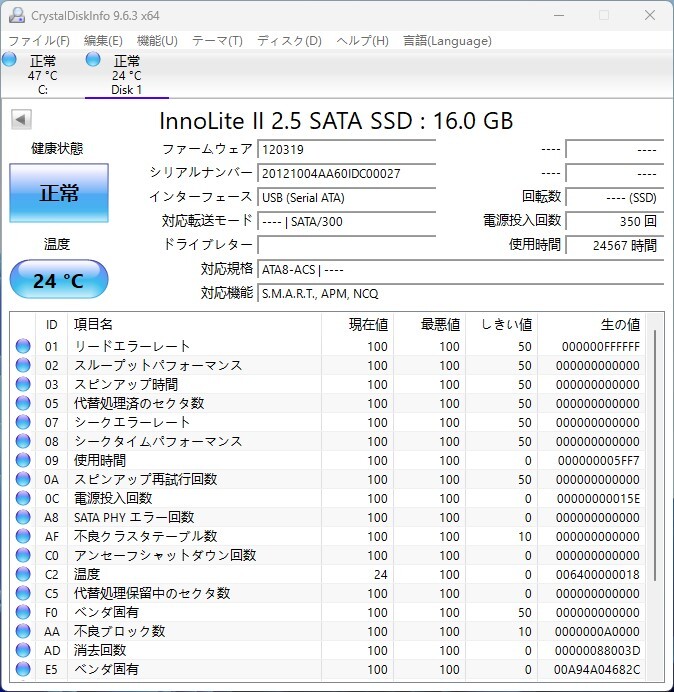Click the status icon for row 0C 電源投入回数

pos(23,498)
